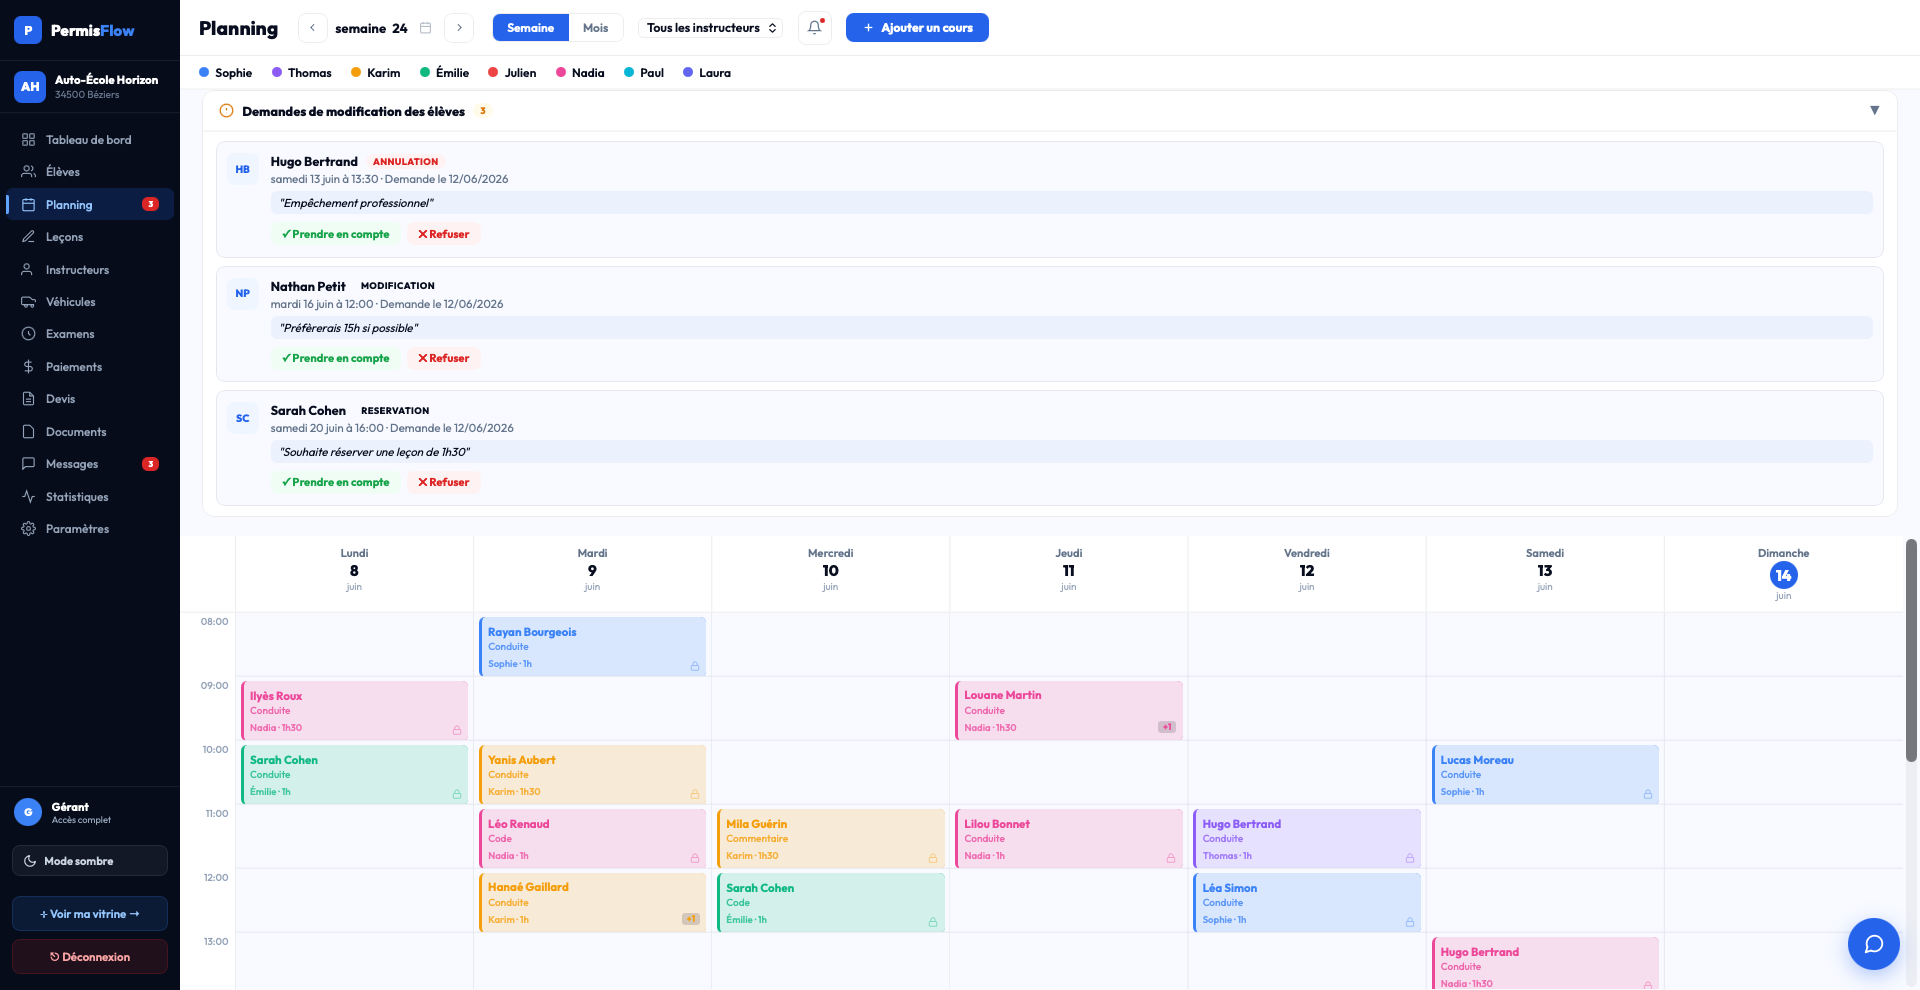Click the Messages speech bubble icon
The image size is (1920, 990).
(x=28, y=464)
